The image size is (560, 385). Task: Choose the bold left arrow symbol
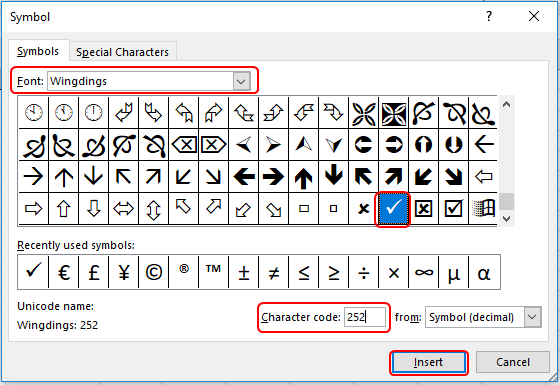click(x=244, y=177)
